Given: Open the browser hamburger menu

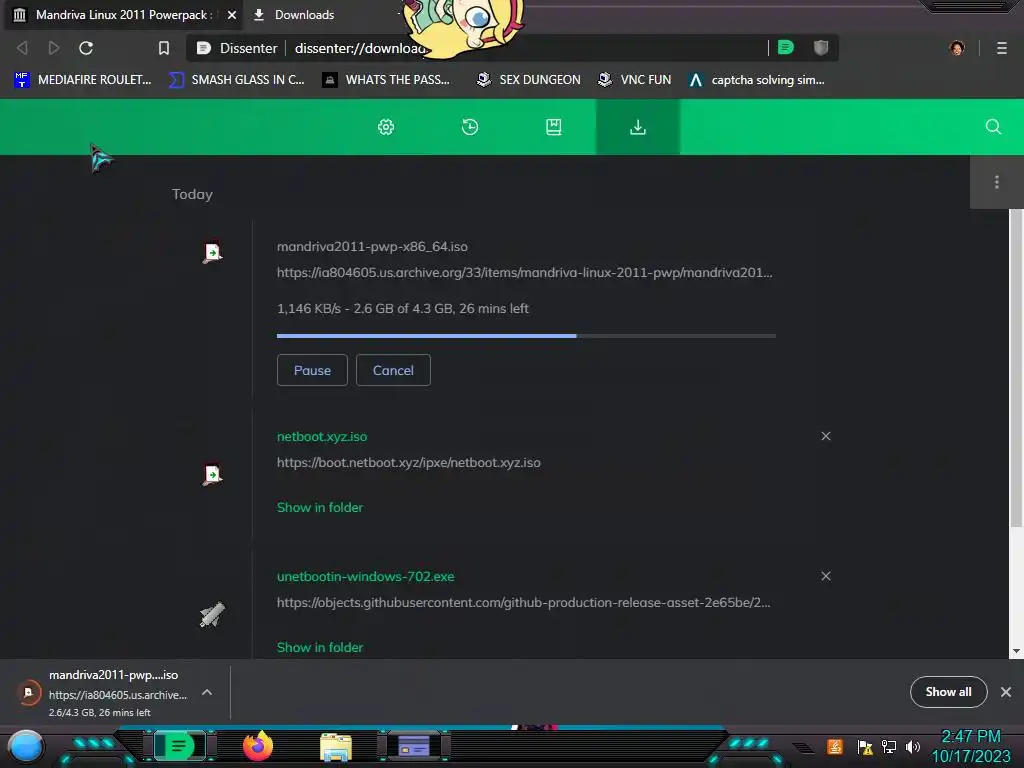Looking at the screenshot, I should pos(1001,48).
